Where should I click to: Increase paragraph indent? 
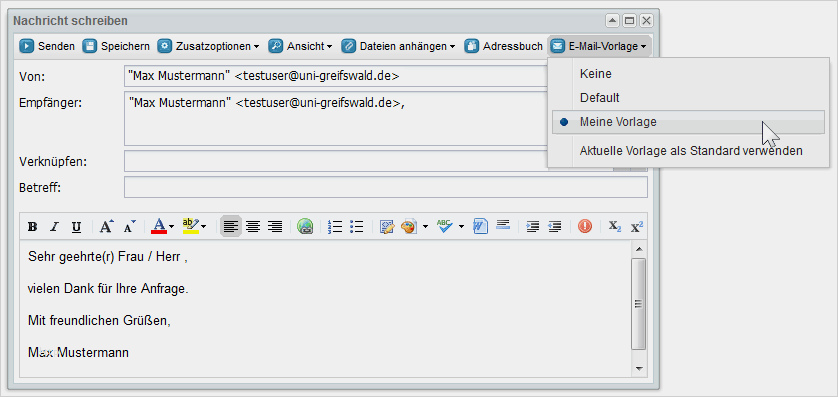click(x=532, y=227)
